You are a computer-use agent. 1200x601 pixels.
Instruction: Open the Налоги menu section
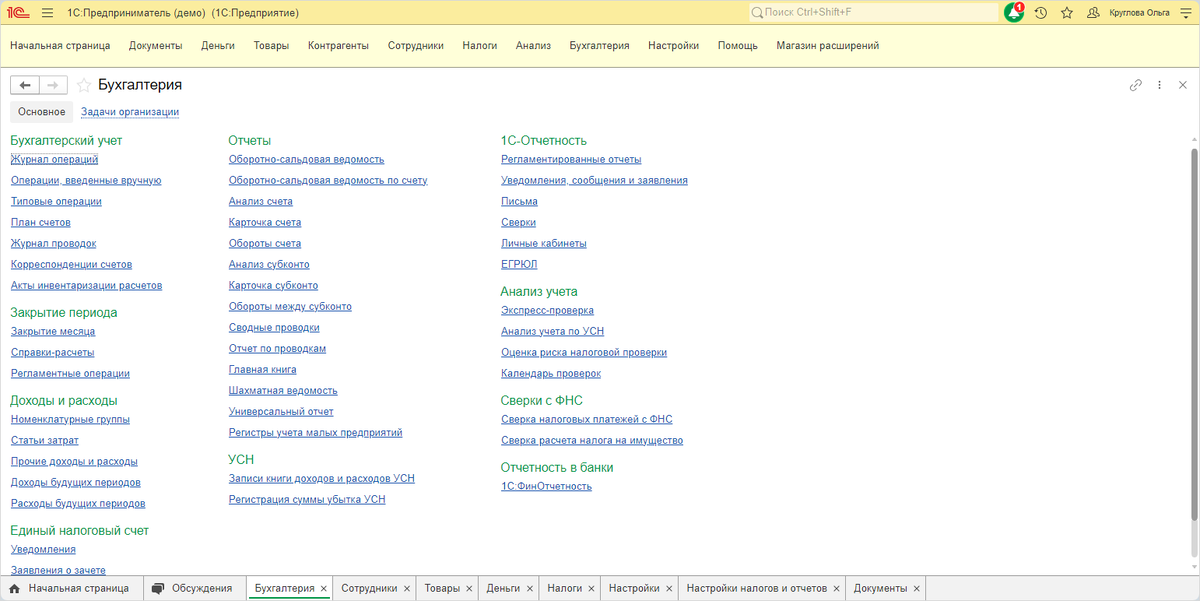coord(480,46)
